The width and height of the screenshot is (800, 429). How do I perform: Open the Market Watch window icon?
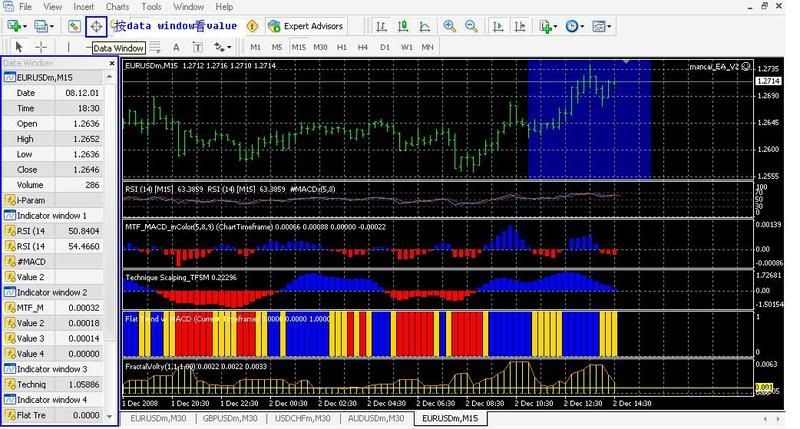(x=74, y=27)
